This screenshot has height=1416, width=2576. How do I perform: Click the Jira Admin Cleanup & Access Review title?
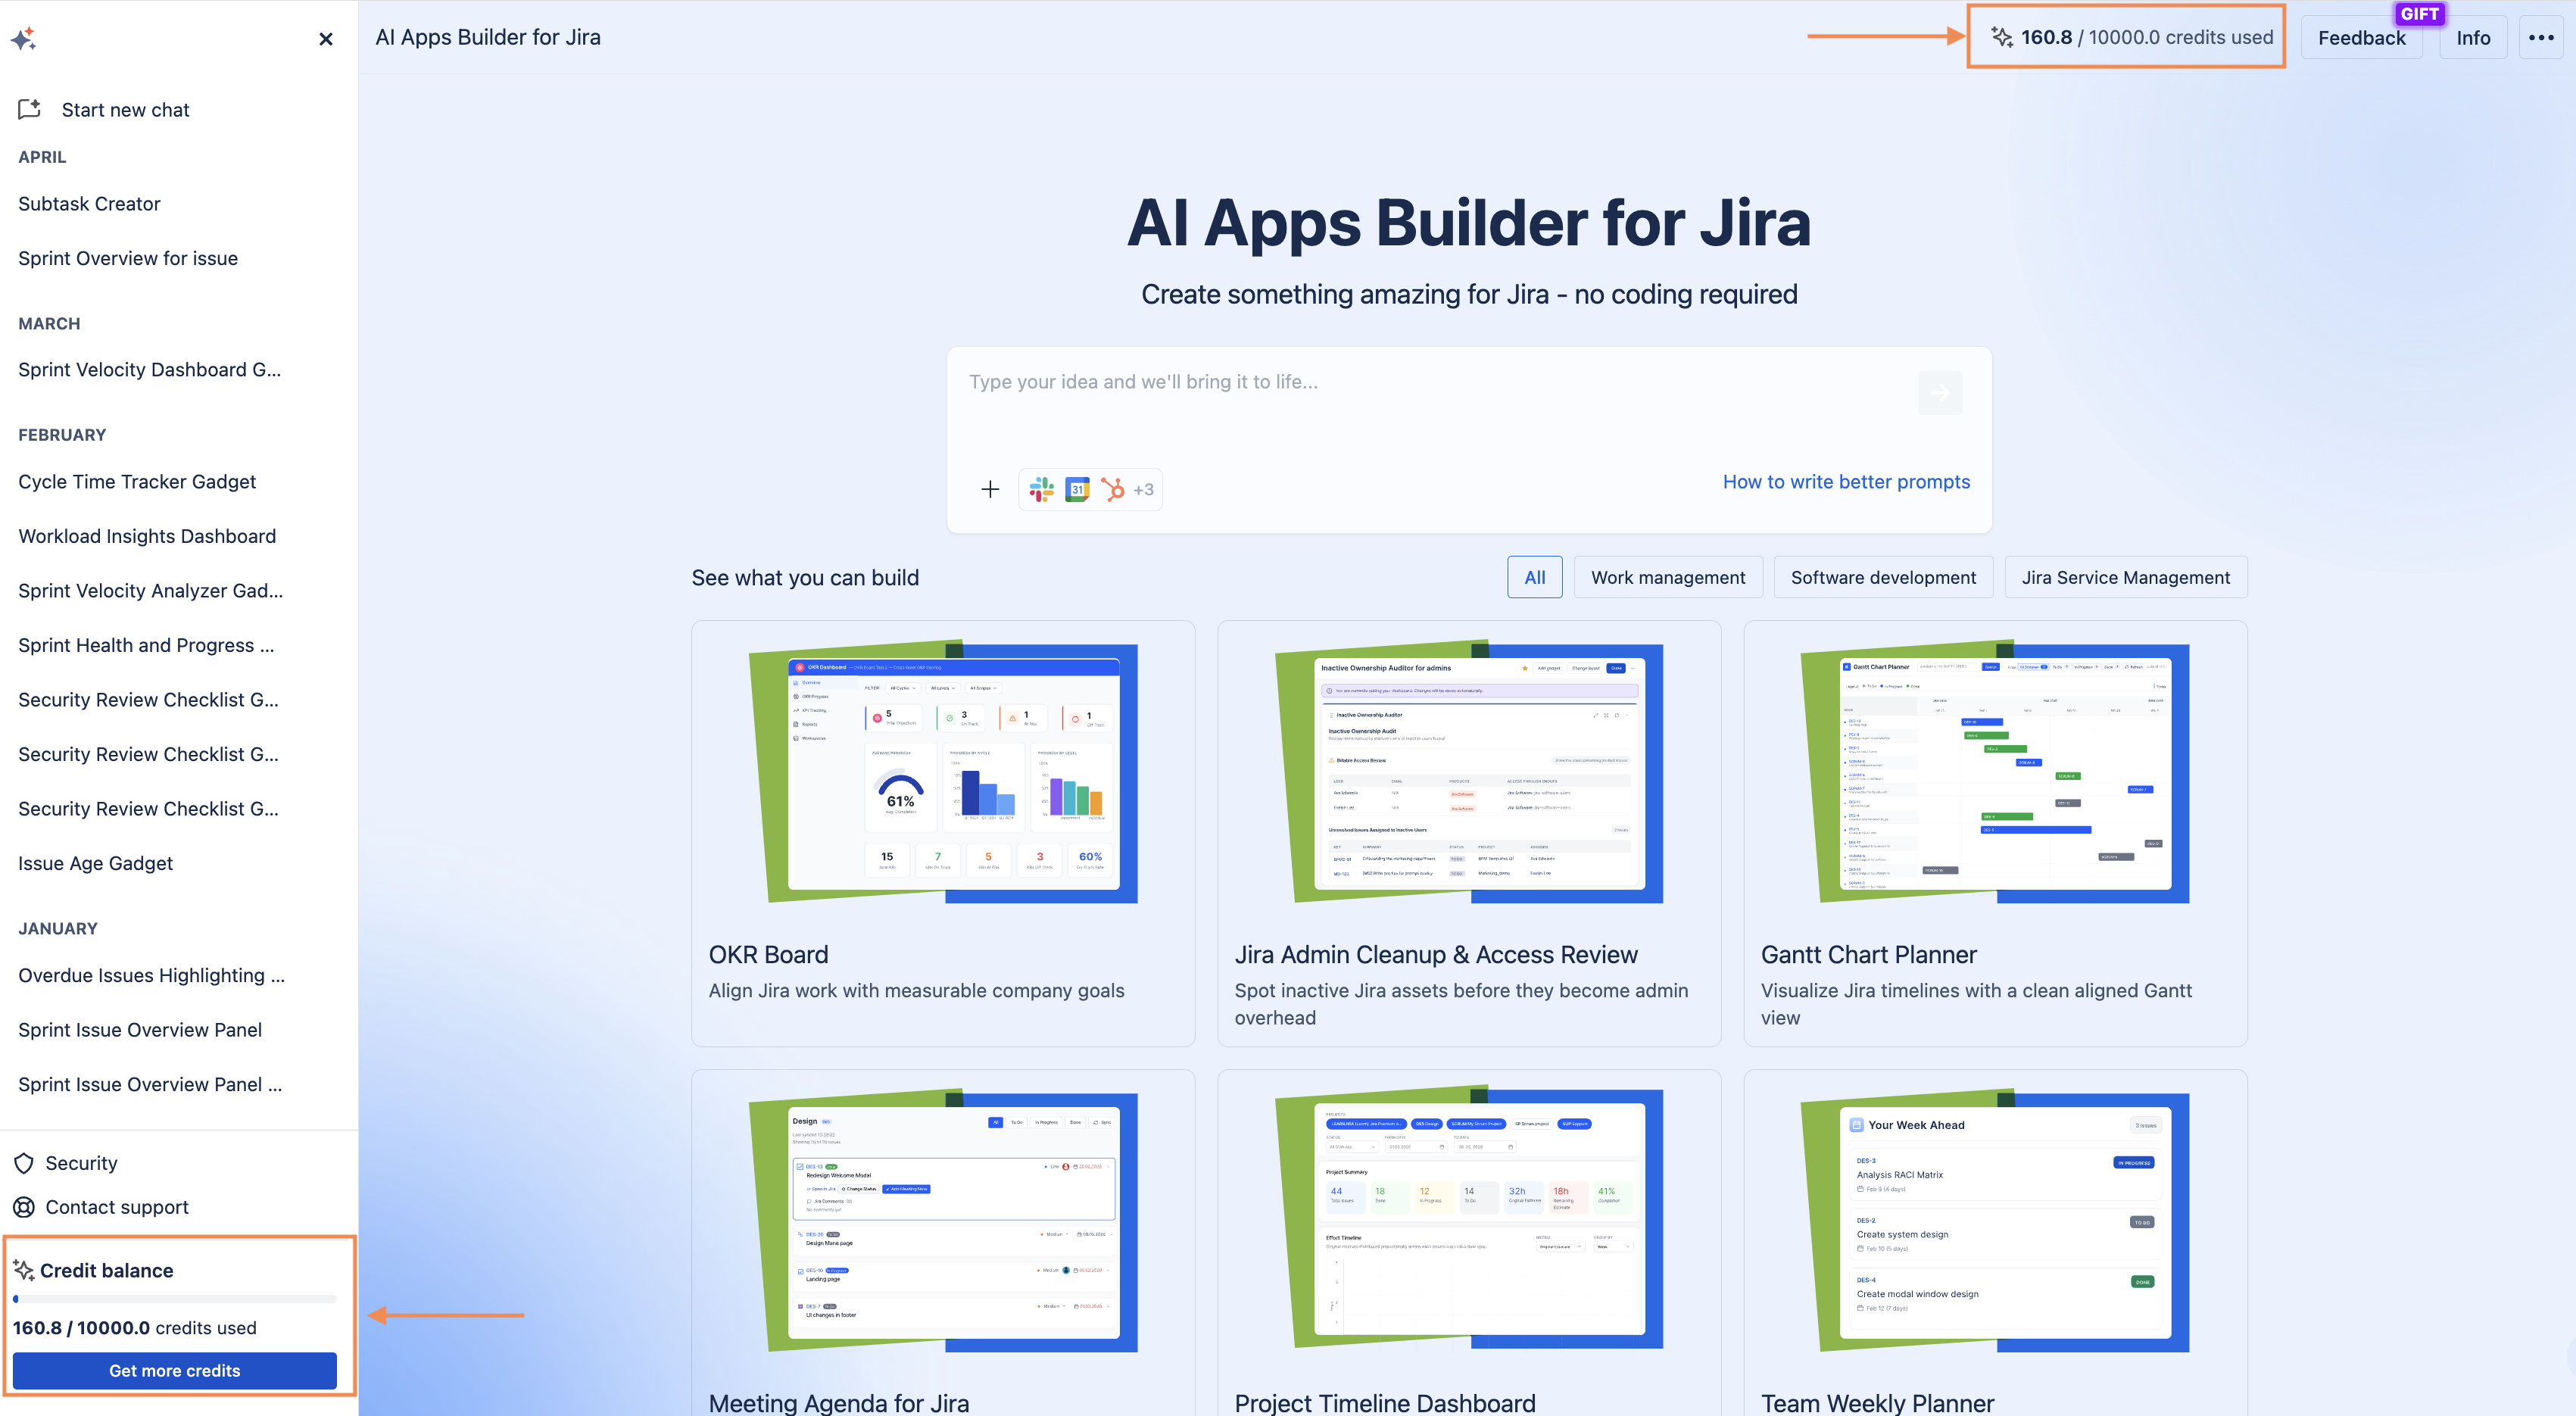tap(1436, 954)
